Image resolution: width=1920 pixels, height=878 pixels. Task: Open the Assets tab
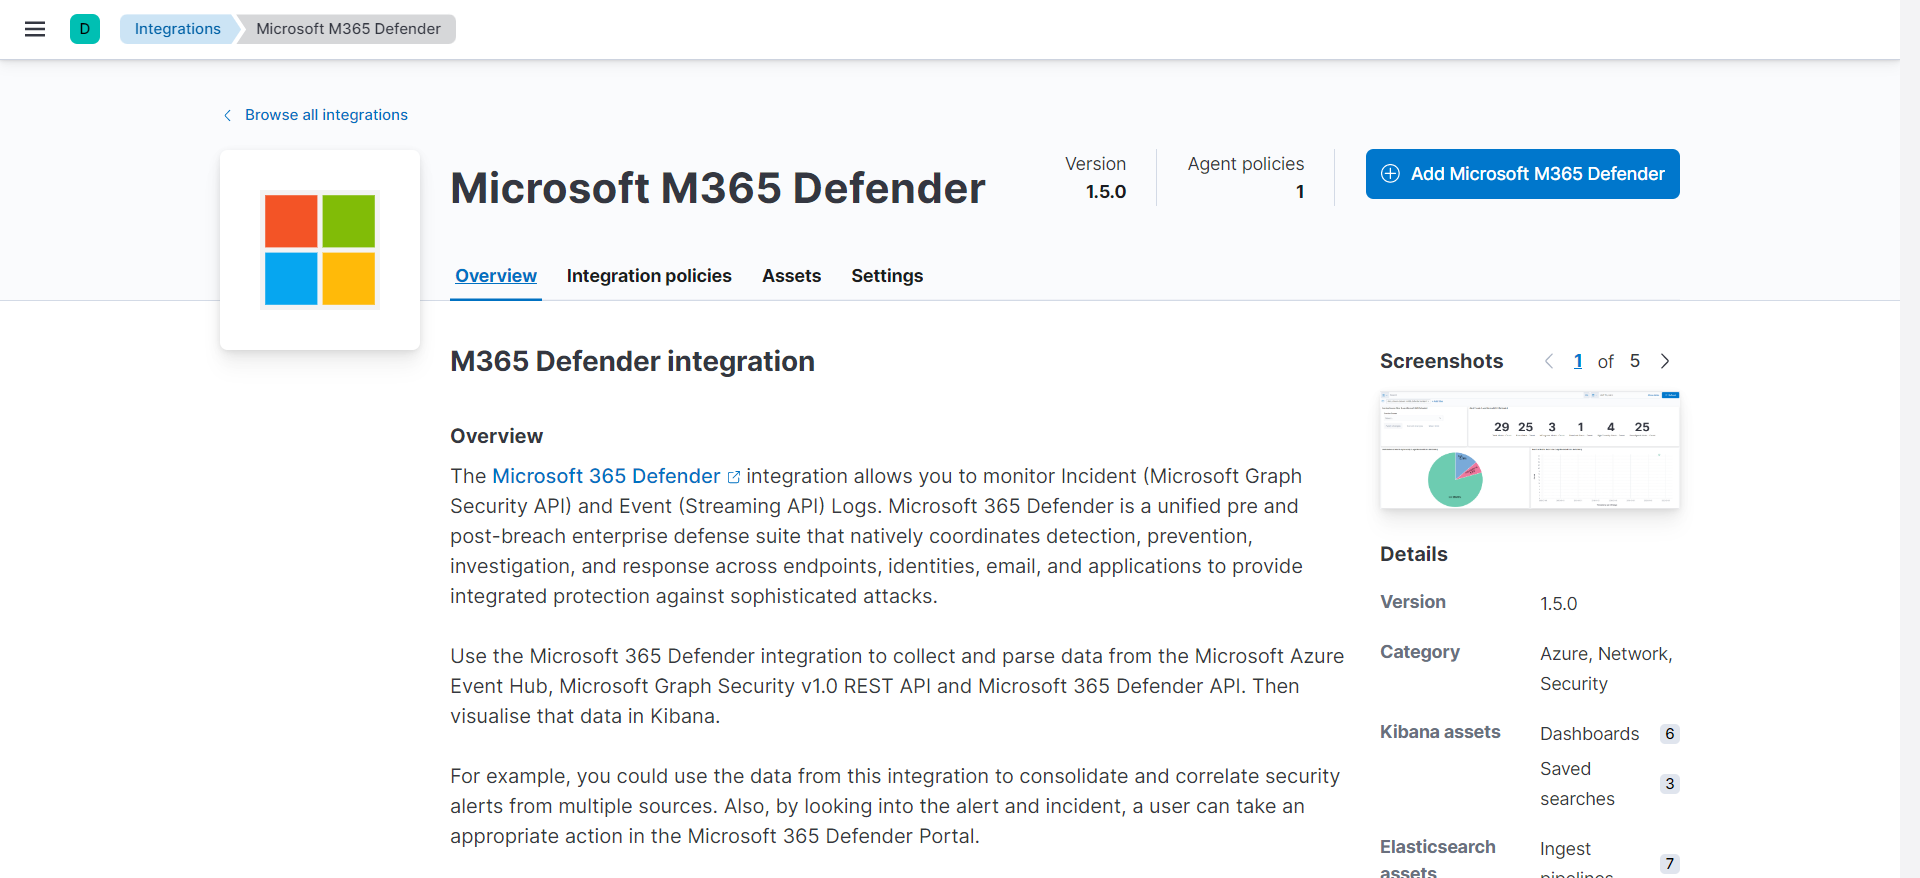(791, 276)
